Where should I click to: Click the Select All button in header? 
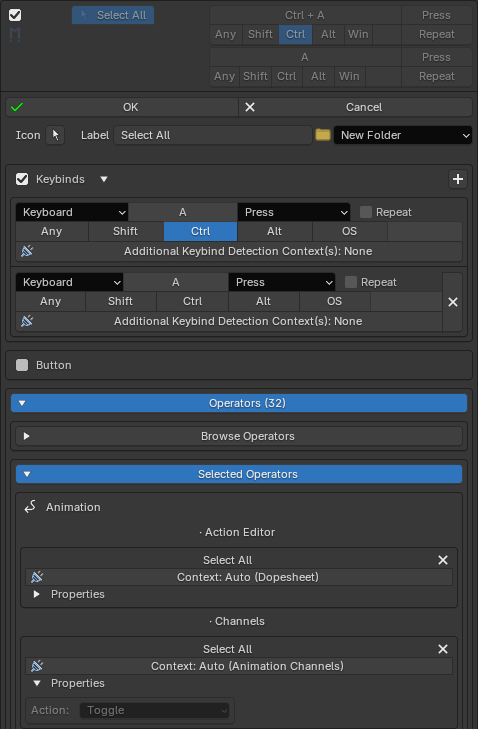tap(113, 15)
